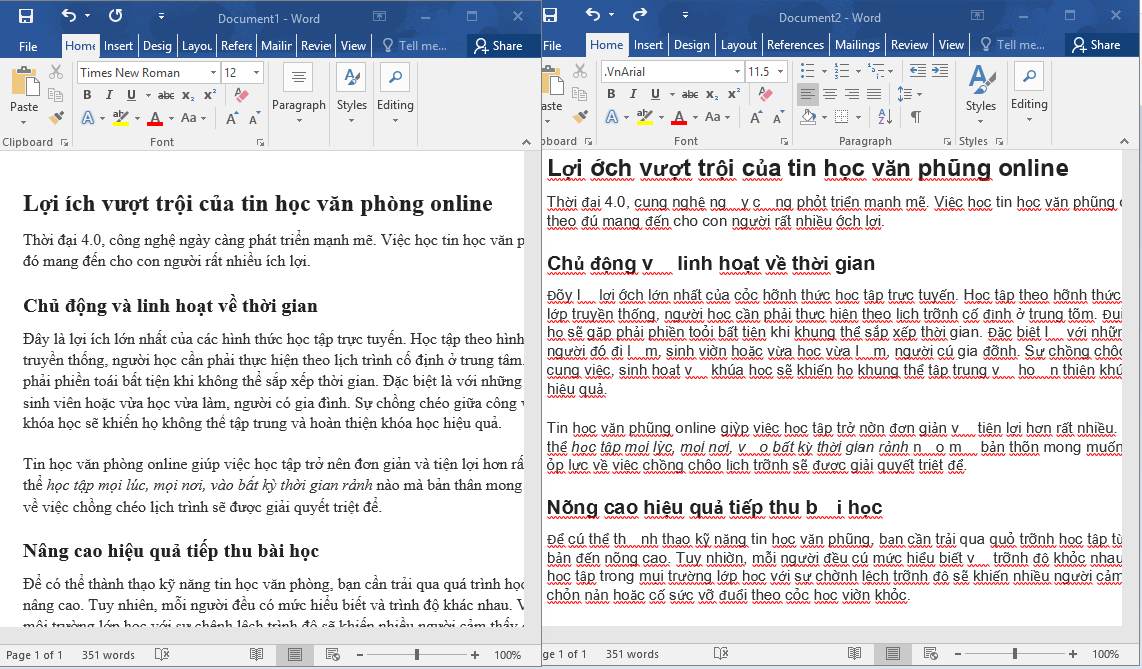
Task: Click Redo arrow in Document2 title bar
Action: 639,15
